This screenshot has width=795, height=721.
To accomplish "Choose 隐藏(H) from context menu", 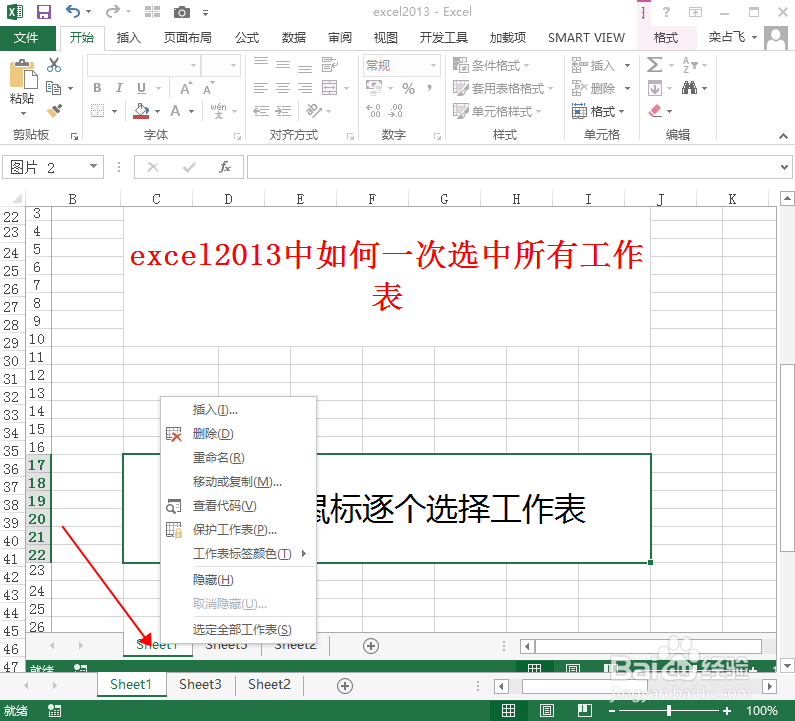I will 238,579.
